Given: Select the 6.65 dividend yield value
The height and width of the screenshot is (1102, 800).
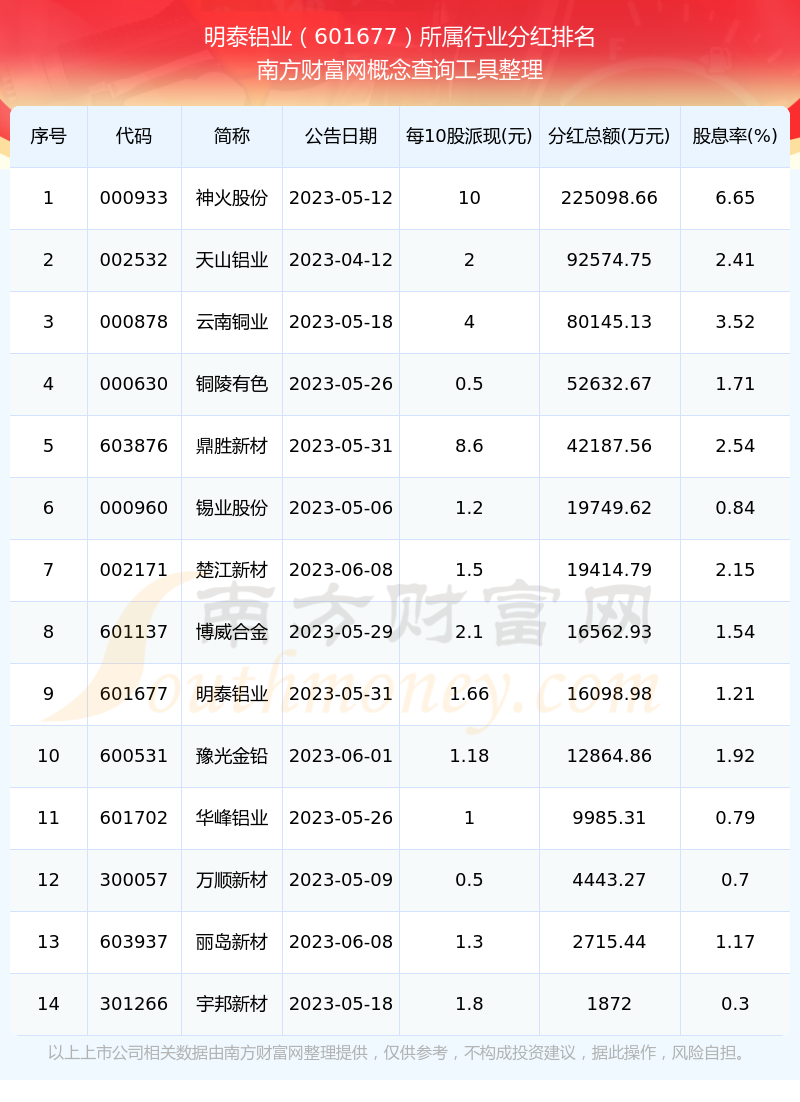Looking at the screenshot, I should 735,198.
